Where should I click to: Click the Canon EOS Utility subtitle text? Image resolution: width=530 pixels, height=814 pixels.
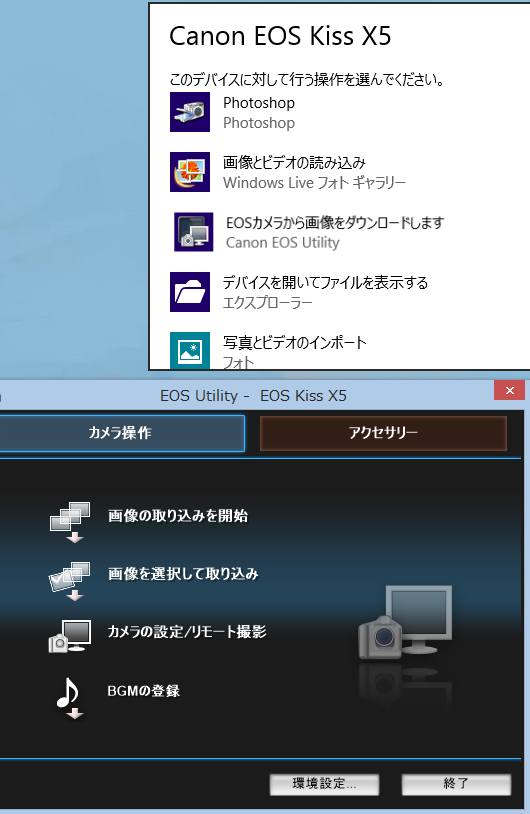(282, 242)
